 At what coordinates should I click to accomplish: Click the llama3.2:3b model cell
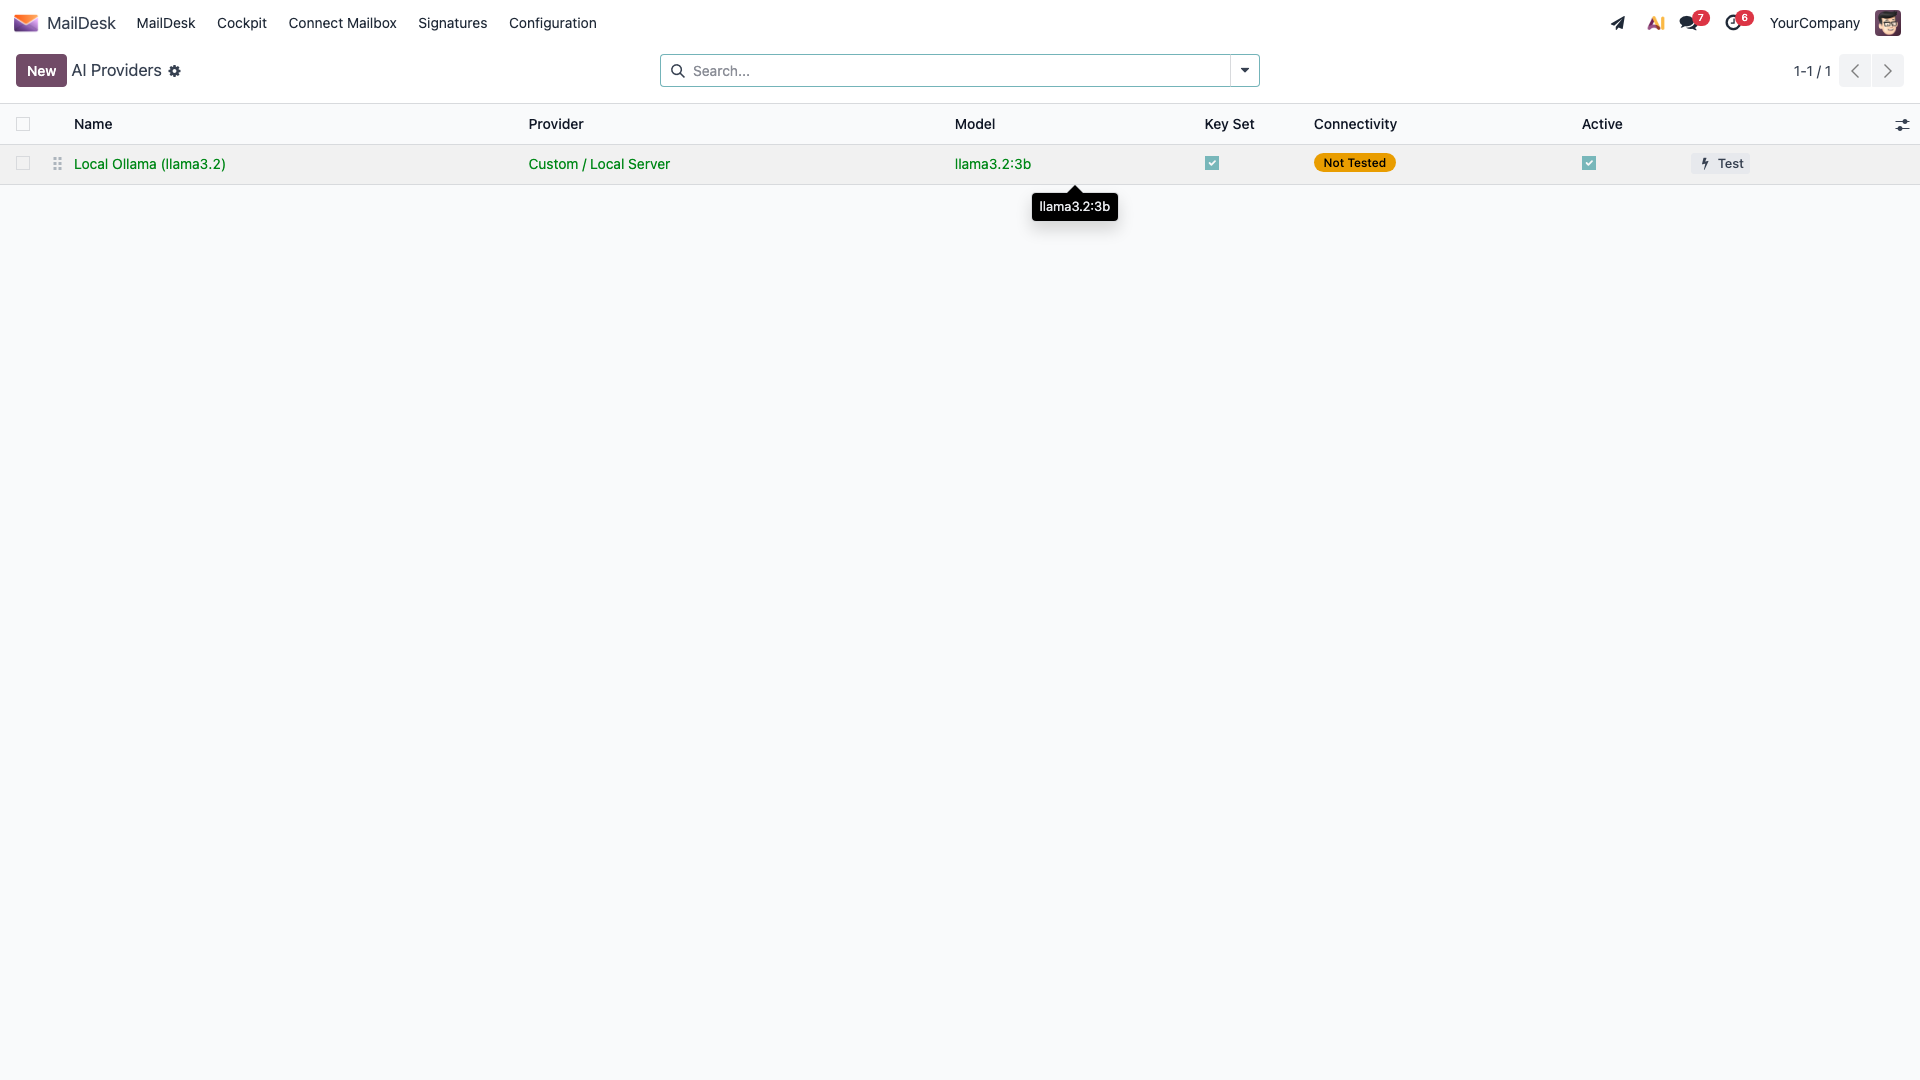coord(993,164)
